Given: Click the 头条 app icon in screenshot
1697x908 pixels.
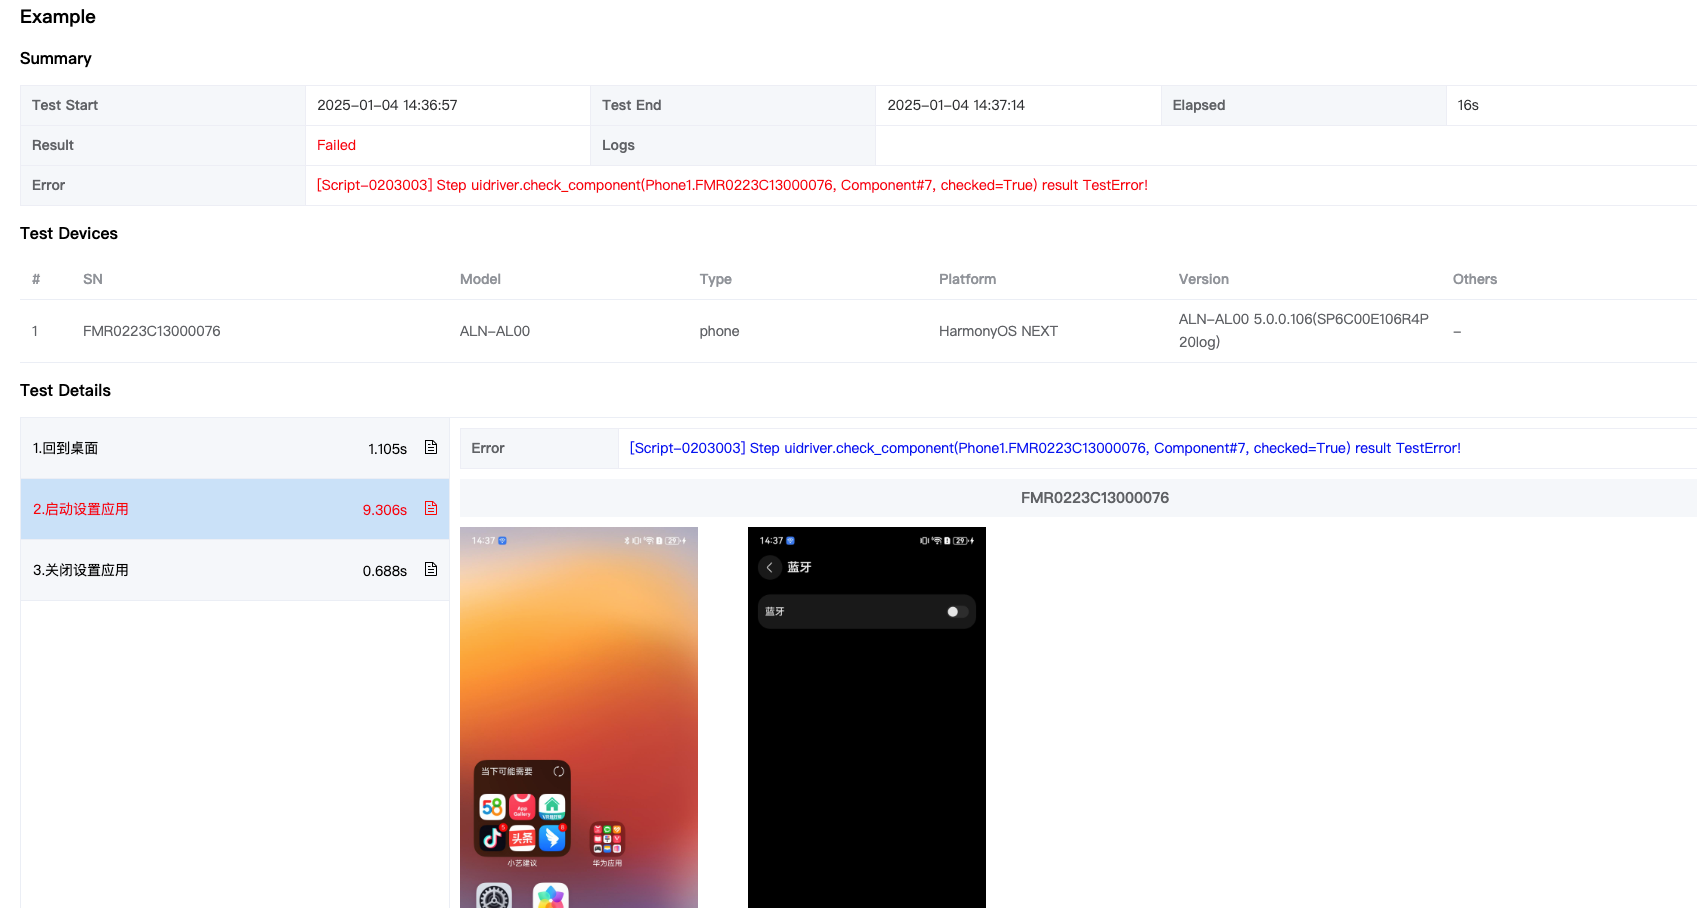Looking at the screenshot, I should tap(522, 837).
